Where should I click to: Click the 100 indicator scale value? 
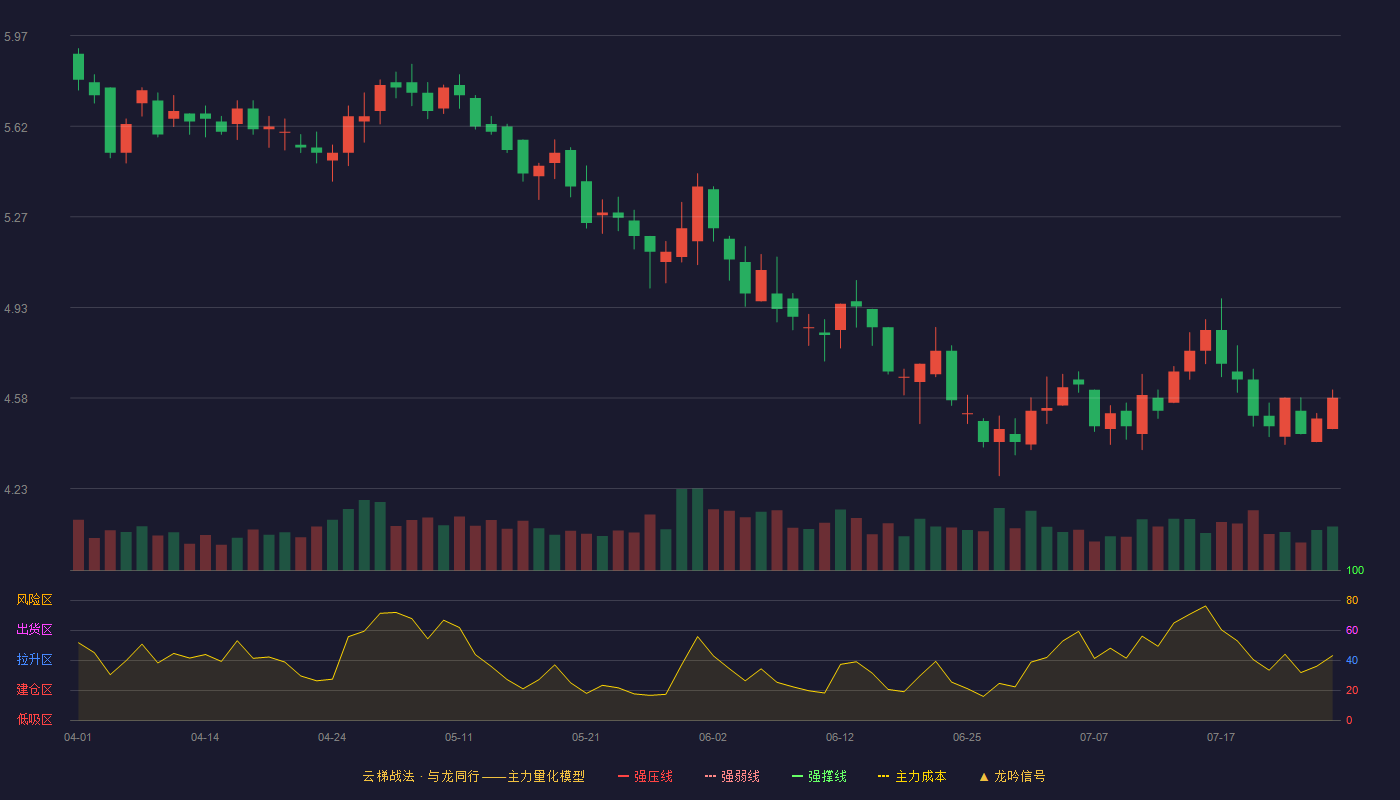(1355, 571)
